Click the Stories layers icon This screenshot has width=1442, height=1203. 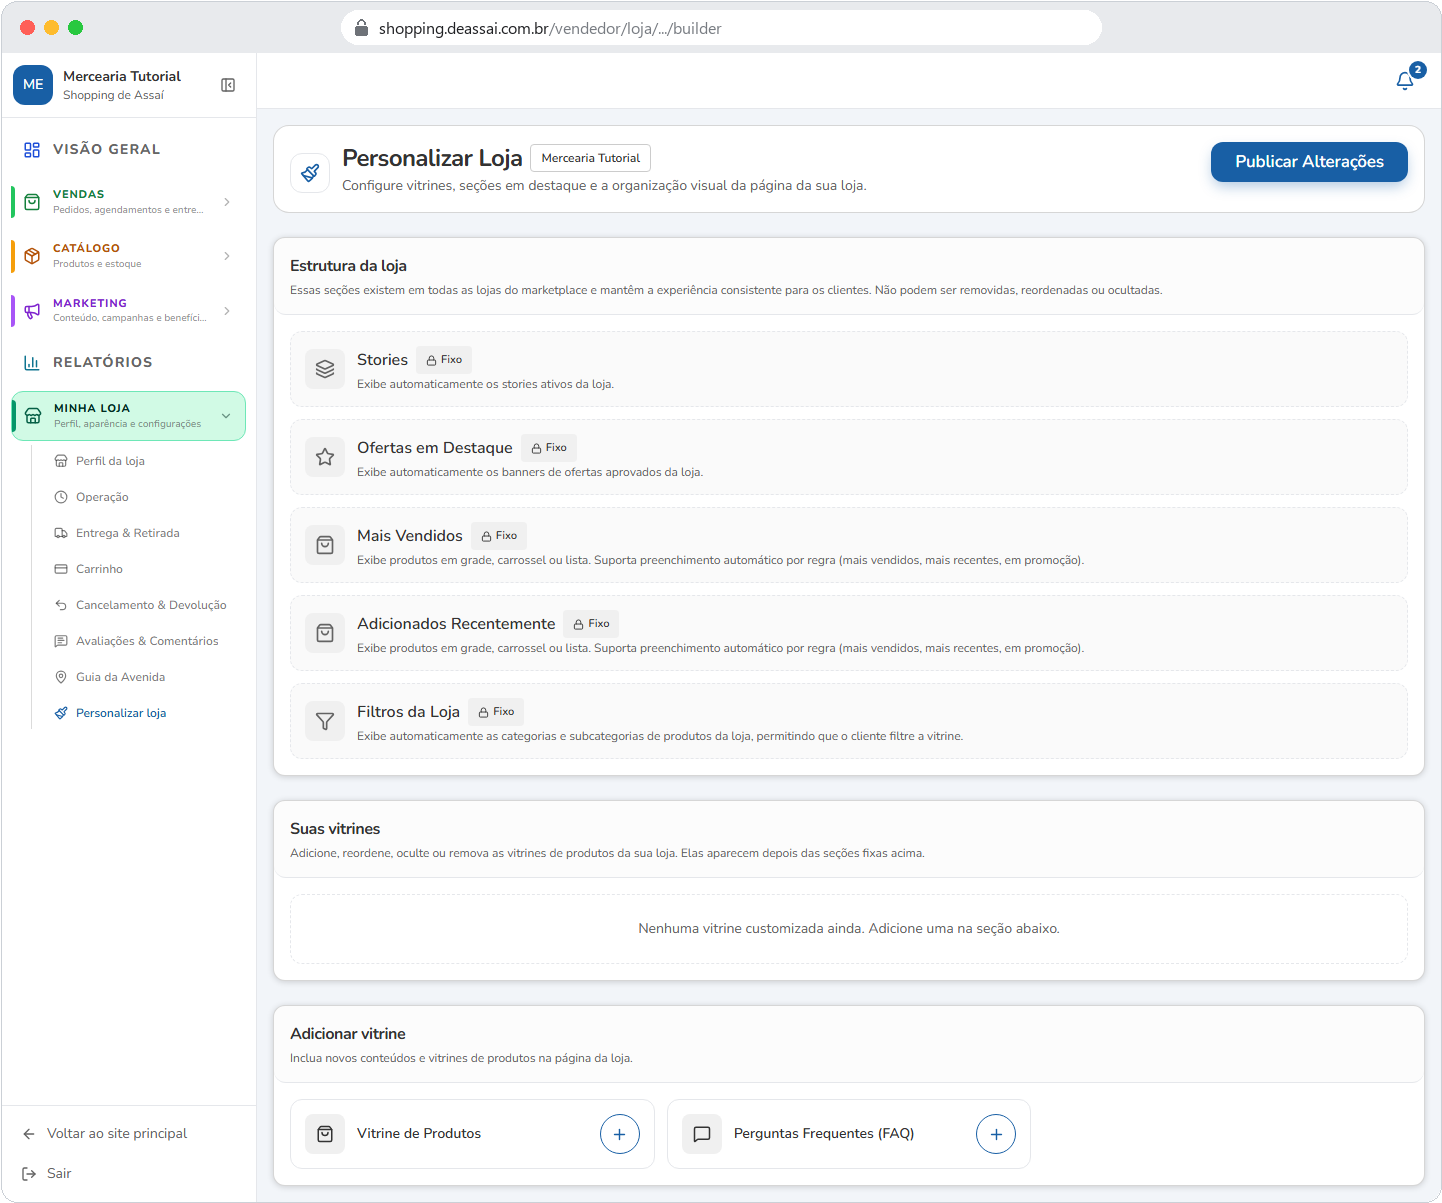point(325,369)
